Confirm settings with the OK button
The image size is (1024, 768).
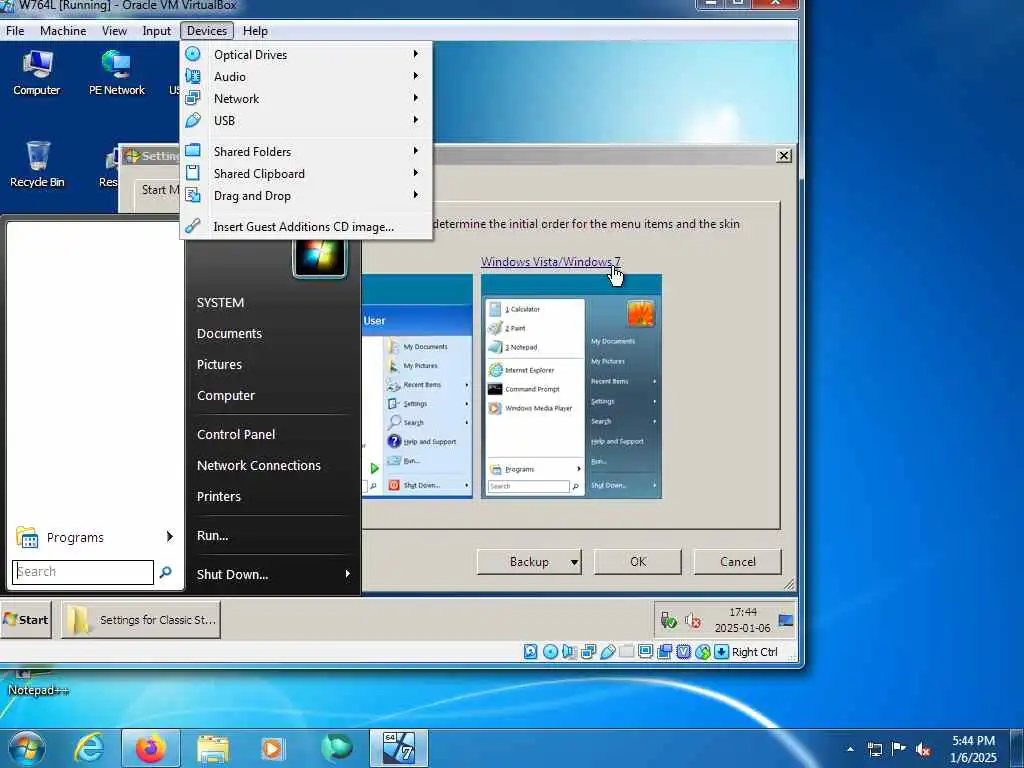[637, 562]
